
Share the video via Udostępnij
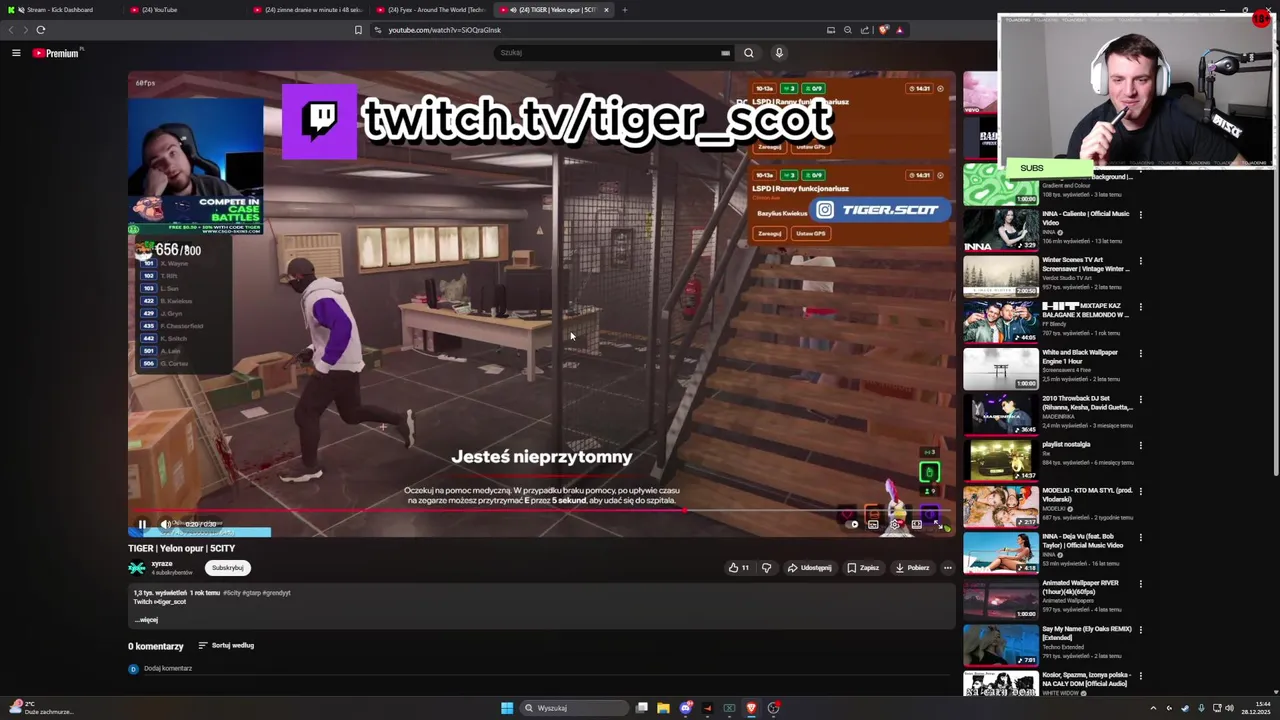point(809,568)
